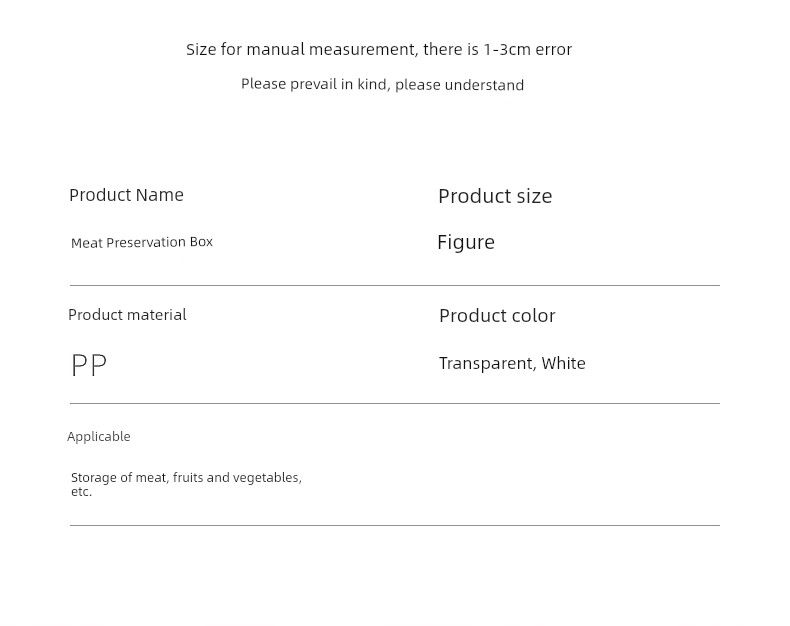This screenshot has width=790, height=626.
Task: Select the large 'PP' material text
Action: click(89, 365)
